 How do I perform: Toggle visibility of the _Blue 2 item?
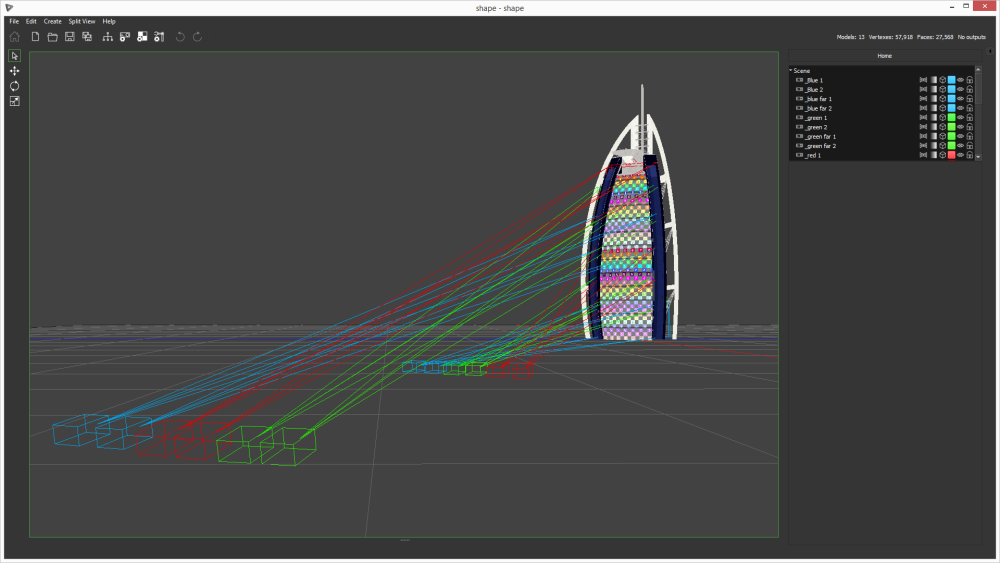960,90
